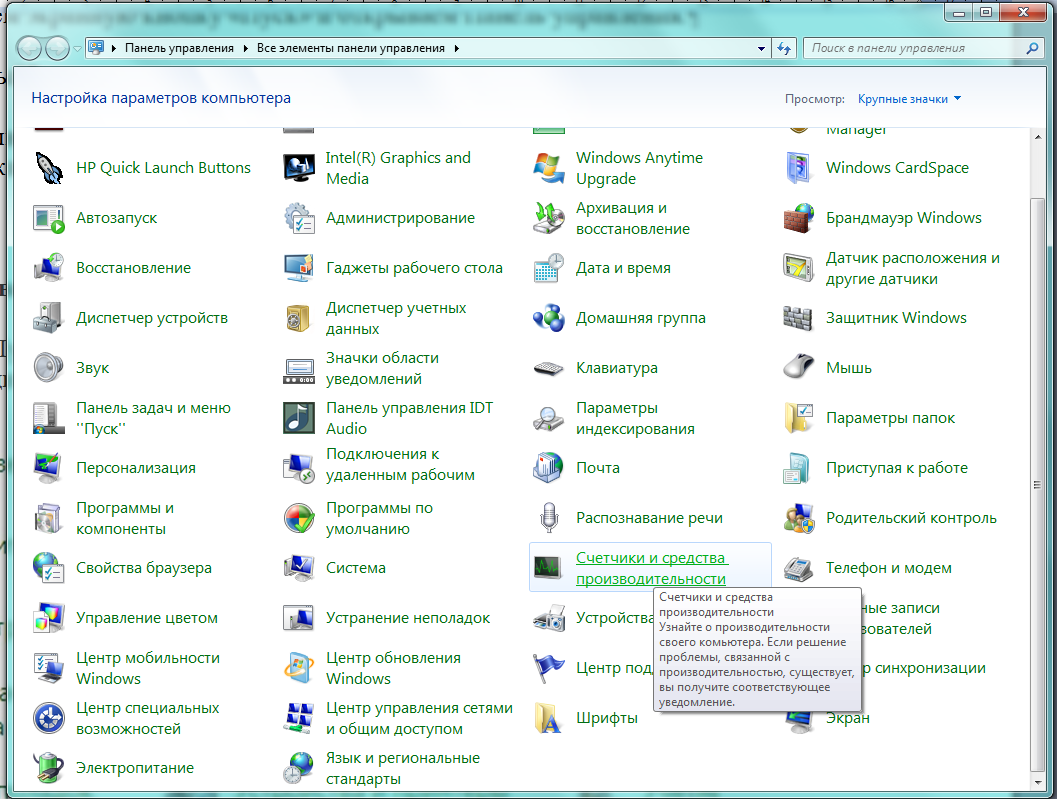Screen dimensions: 1057x799
Task: Click the Защитник Windows icon
Action: pyautogui.click(x=798, y=318)
